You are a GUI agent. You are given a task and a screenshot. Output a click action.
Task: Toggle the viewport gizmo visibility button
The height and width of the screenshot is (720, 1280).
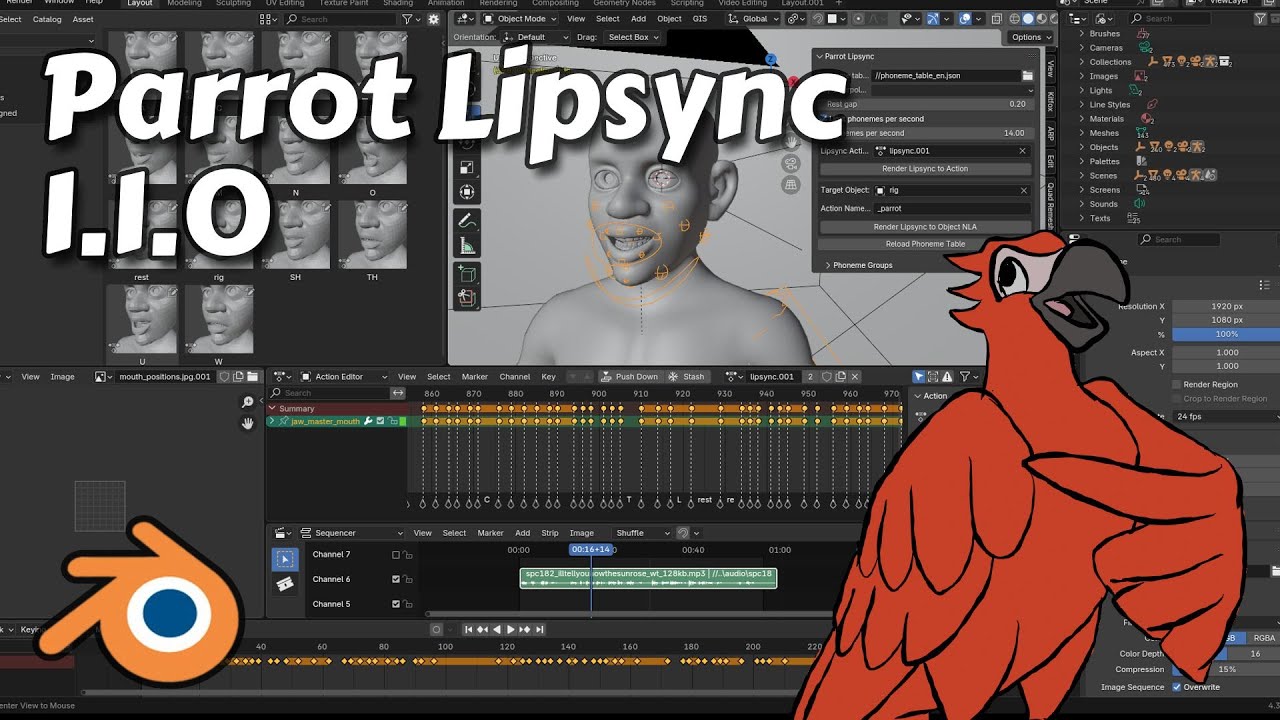[934, 18]
